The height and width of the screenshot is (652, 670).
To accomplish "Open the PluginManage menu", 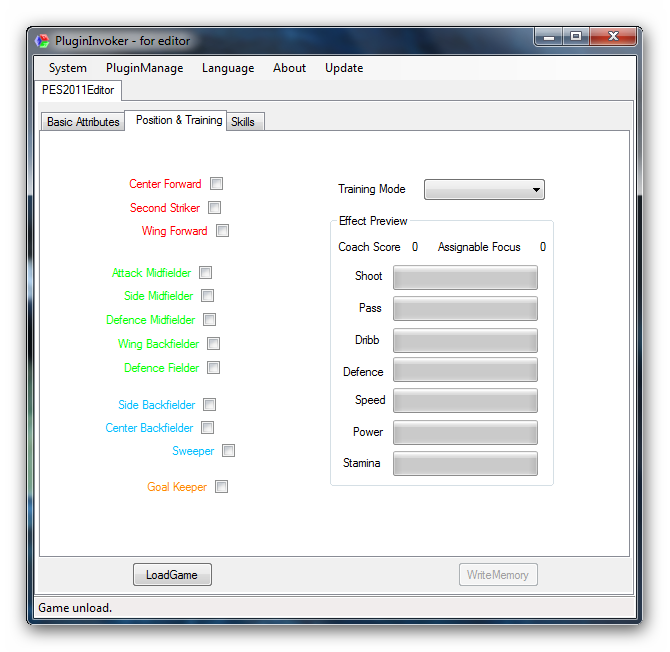I will click(144, 68).
